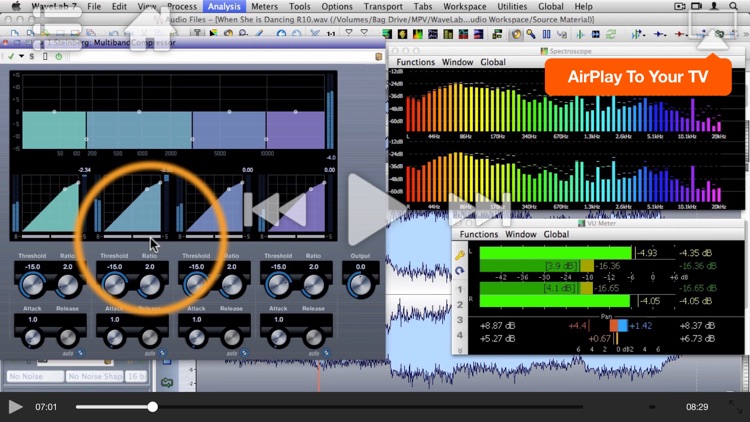The width and height of the screenshot is (750, 422).
Task: Click the user account icon in menu bar
Action: pyautogui.click(x=714, y=6)
